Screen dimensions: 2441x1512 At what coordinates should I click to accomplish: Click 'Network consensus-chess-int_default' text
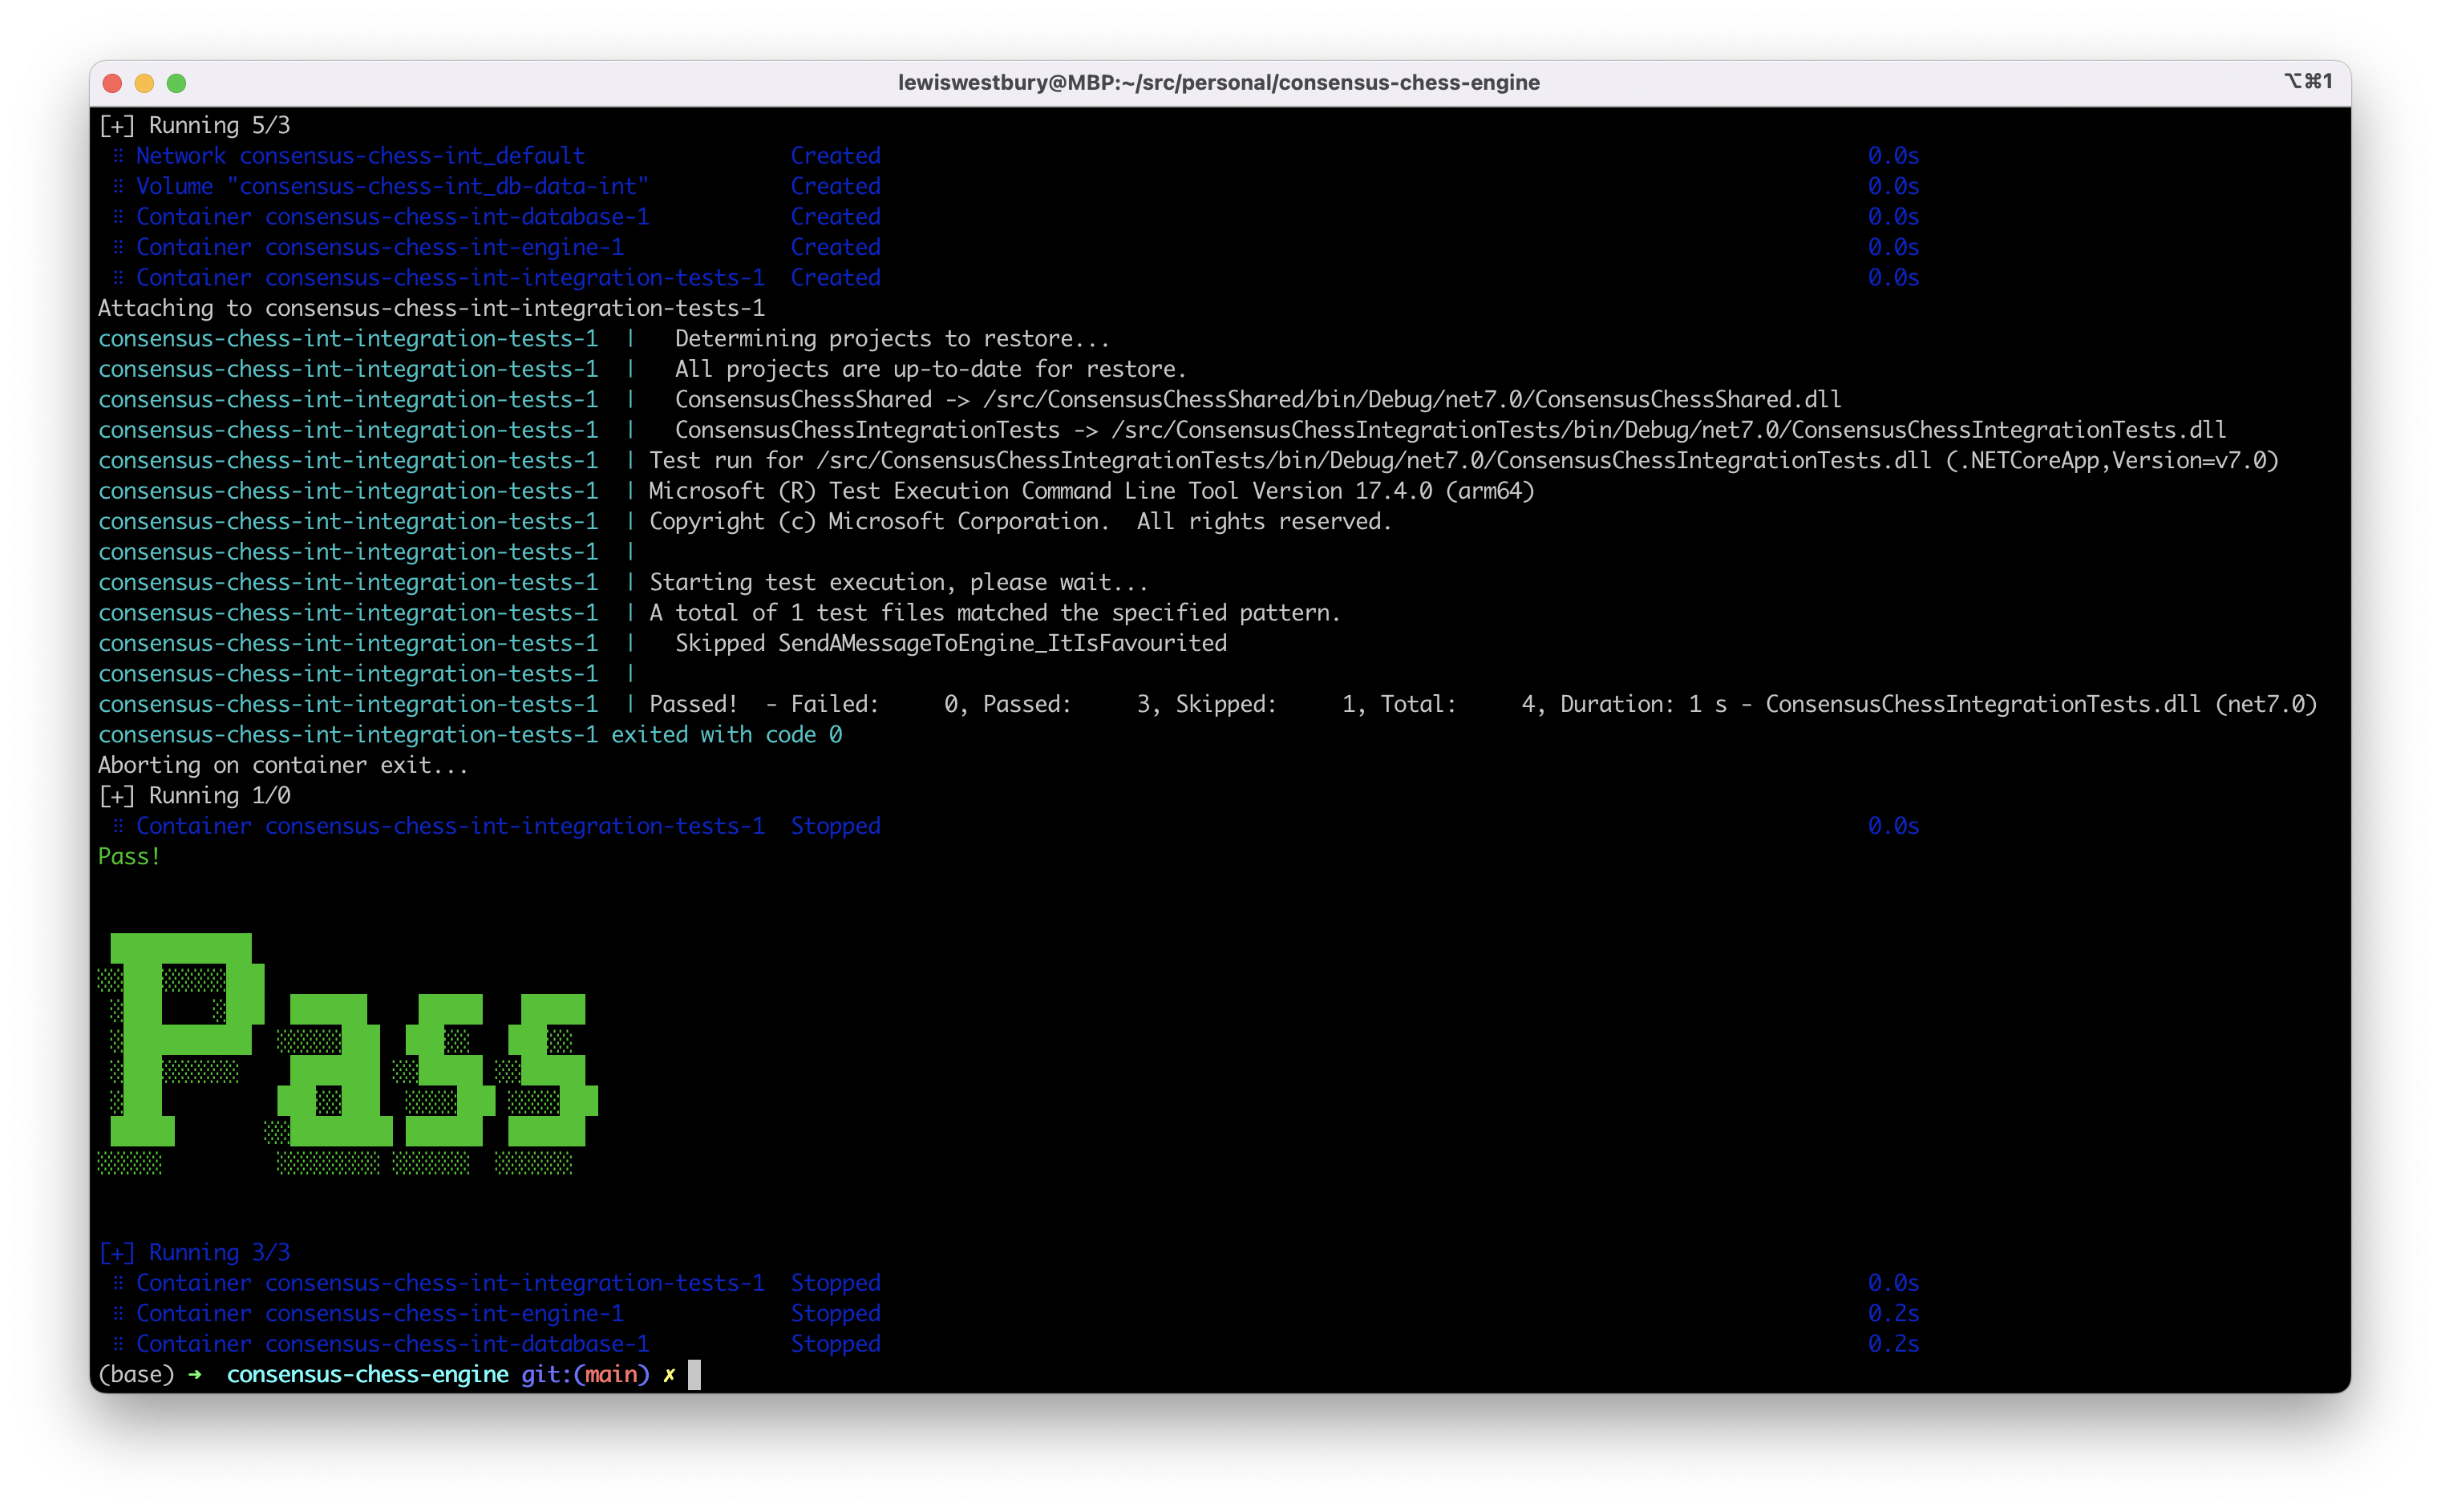[x=360, y=156]
